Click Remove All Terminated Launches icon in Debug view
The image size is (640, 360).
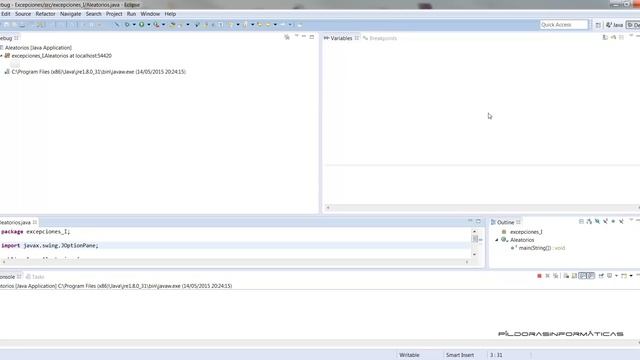click(x=287, y=37)
